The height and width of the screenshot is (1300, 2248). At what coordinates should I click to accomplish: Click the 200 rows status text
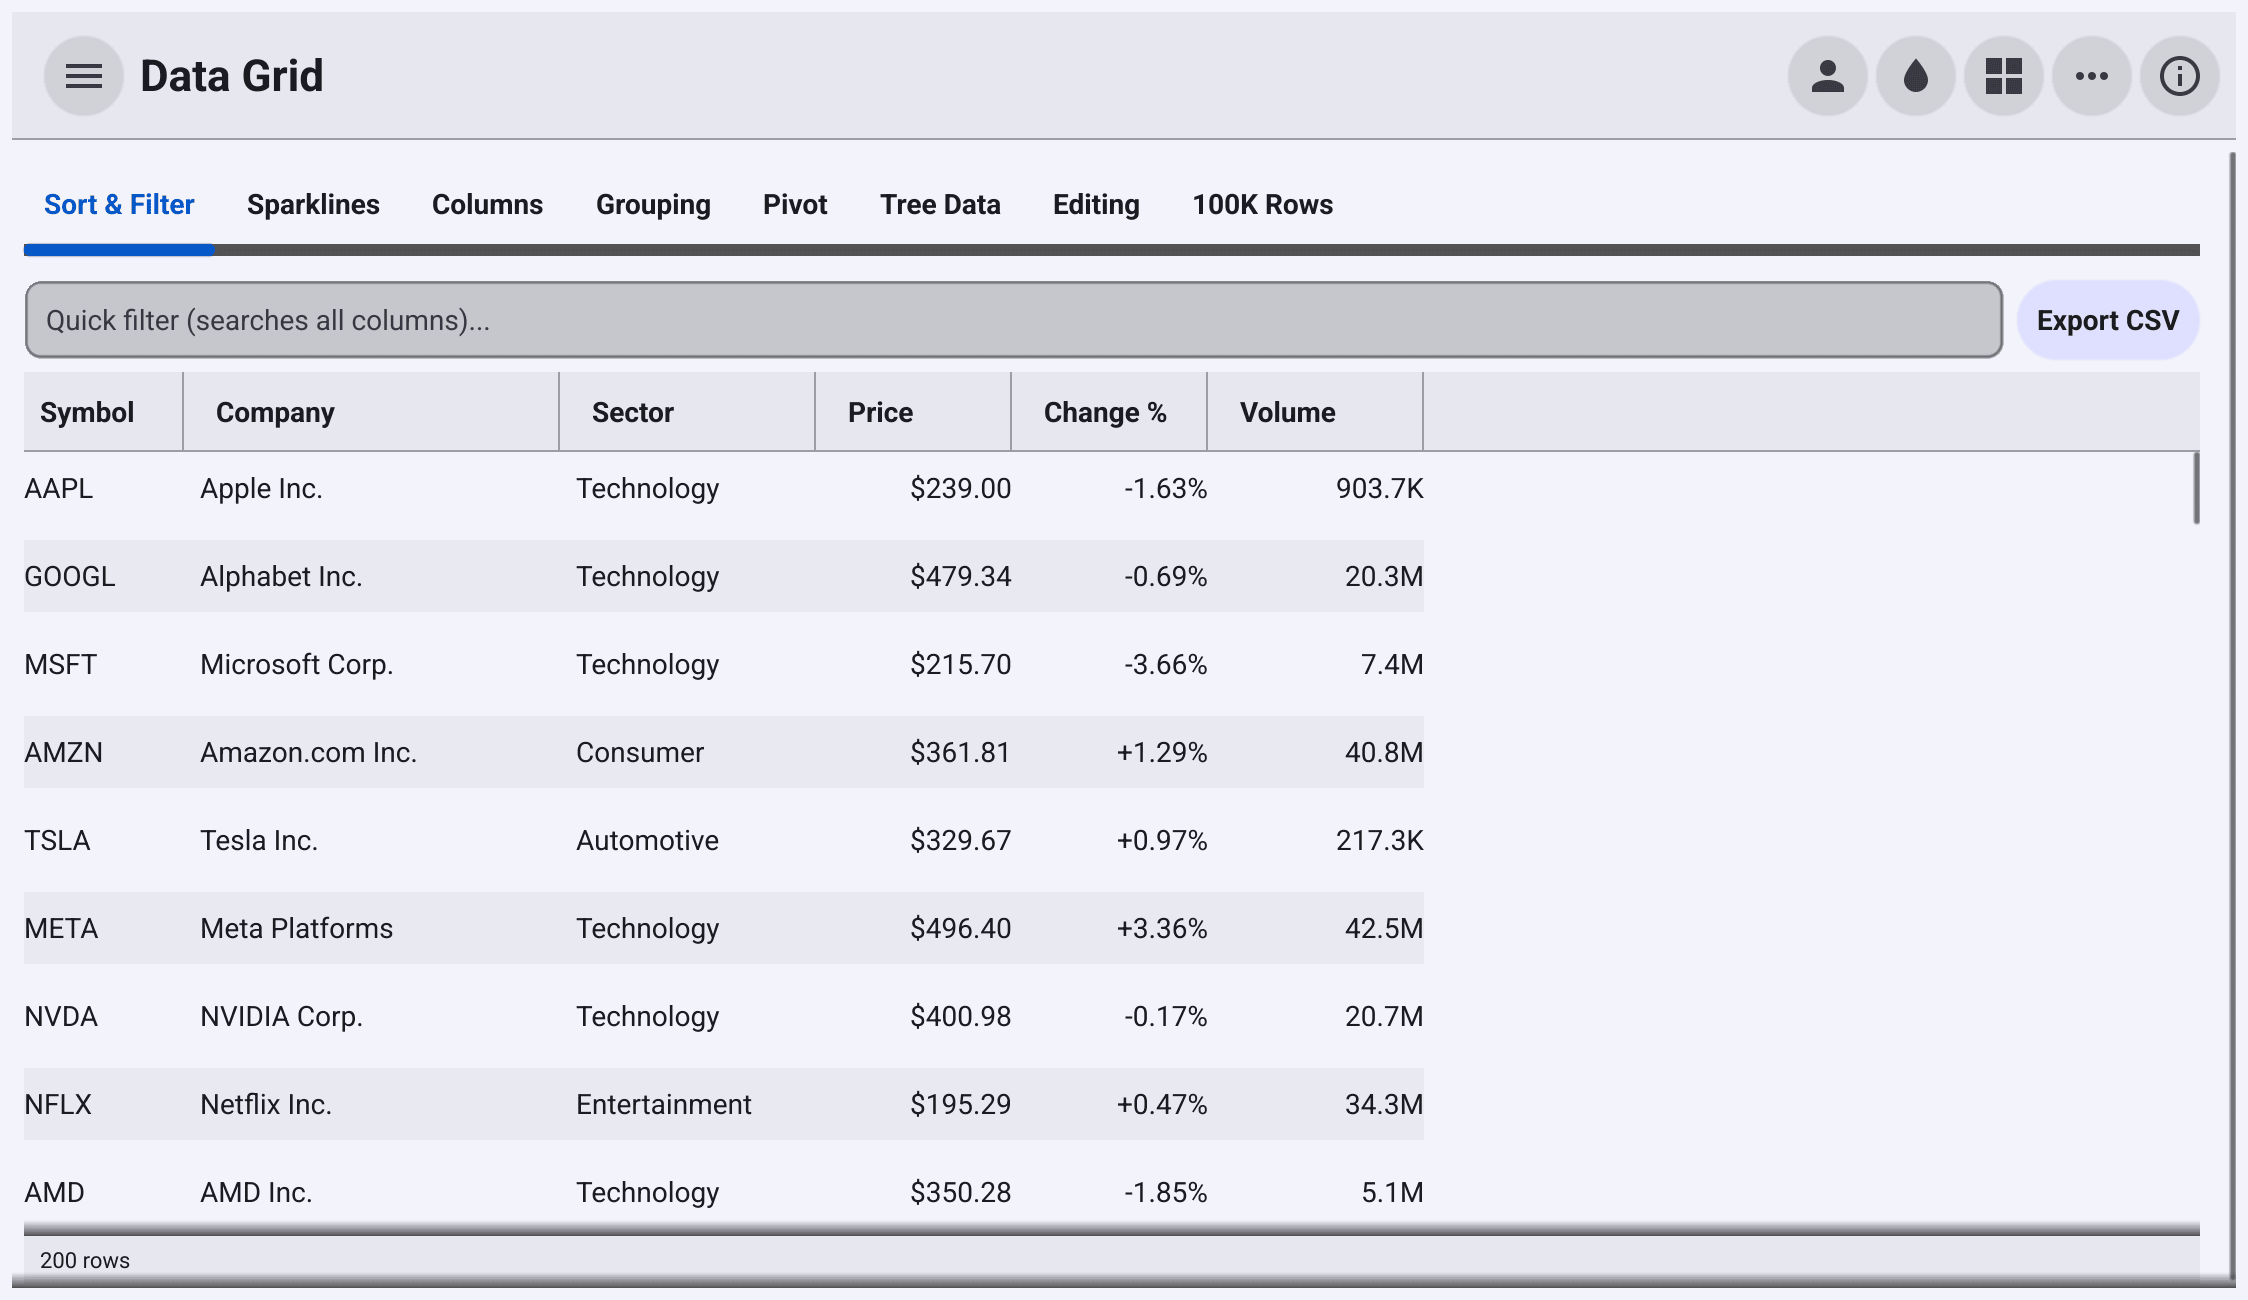point(85,1260)
